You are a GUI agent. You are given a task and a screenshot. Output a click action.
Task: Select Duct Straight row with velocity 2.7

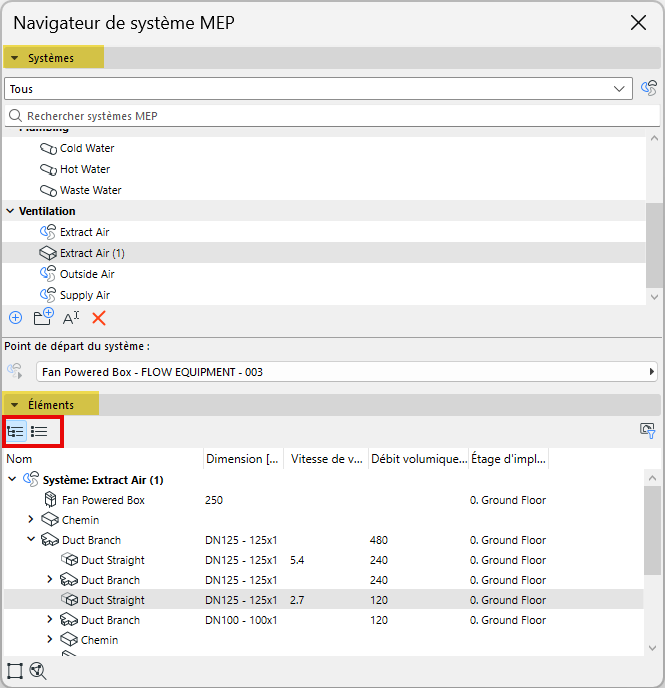click(x=324, y=600)
